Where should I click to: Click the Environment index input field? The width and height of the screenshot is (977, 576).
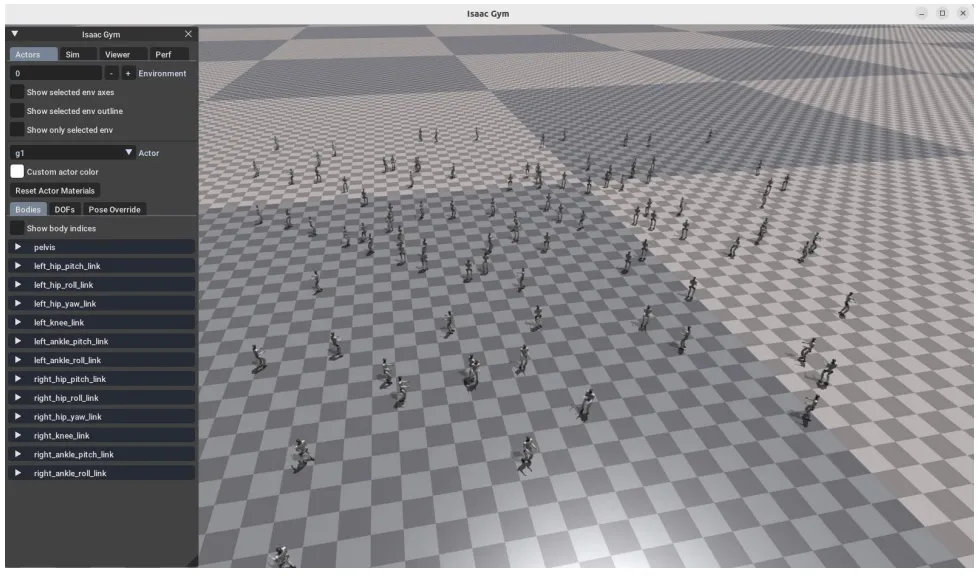click(x=55, y=73)
